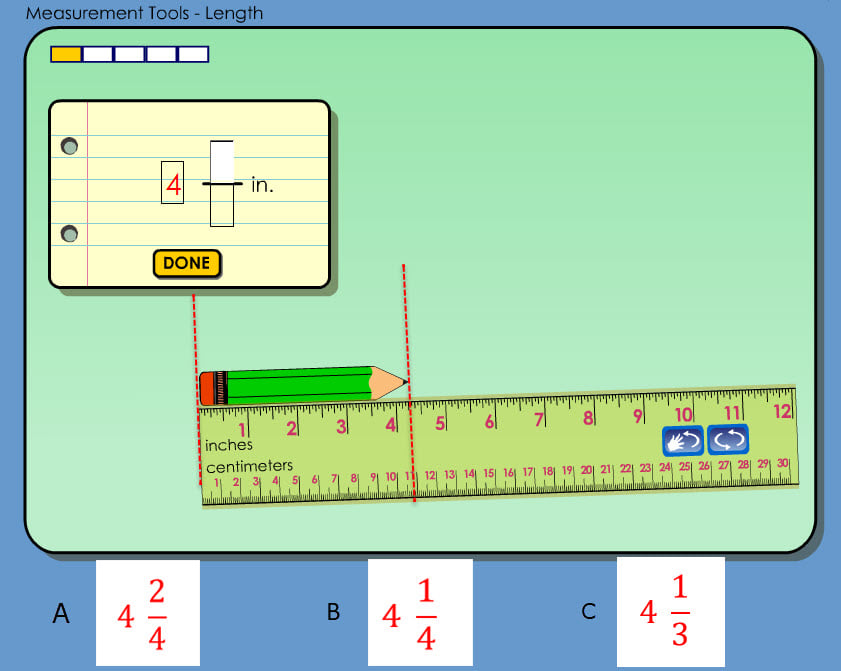This screenshot has height=671, width=841.
Task: Click the last empty progress bar segment
Action: (x=193, y=54)
